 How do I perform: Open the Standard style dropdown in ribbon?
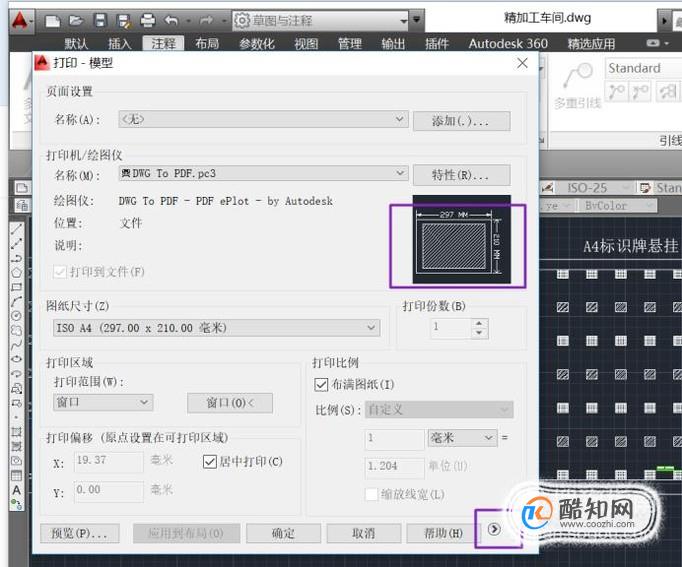click(643, 68)
